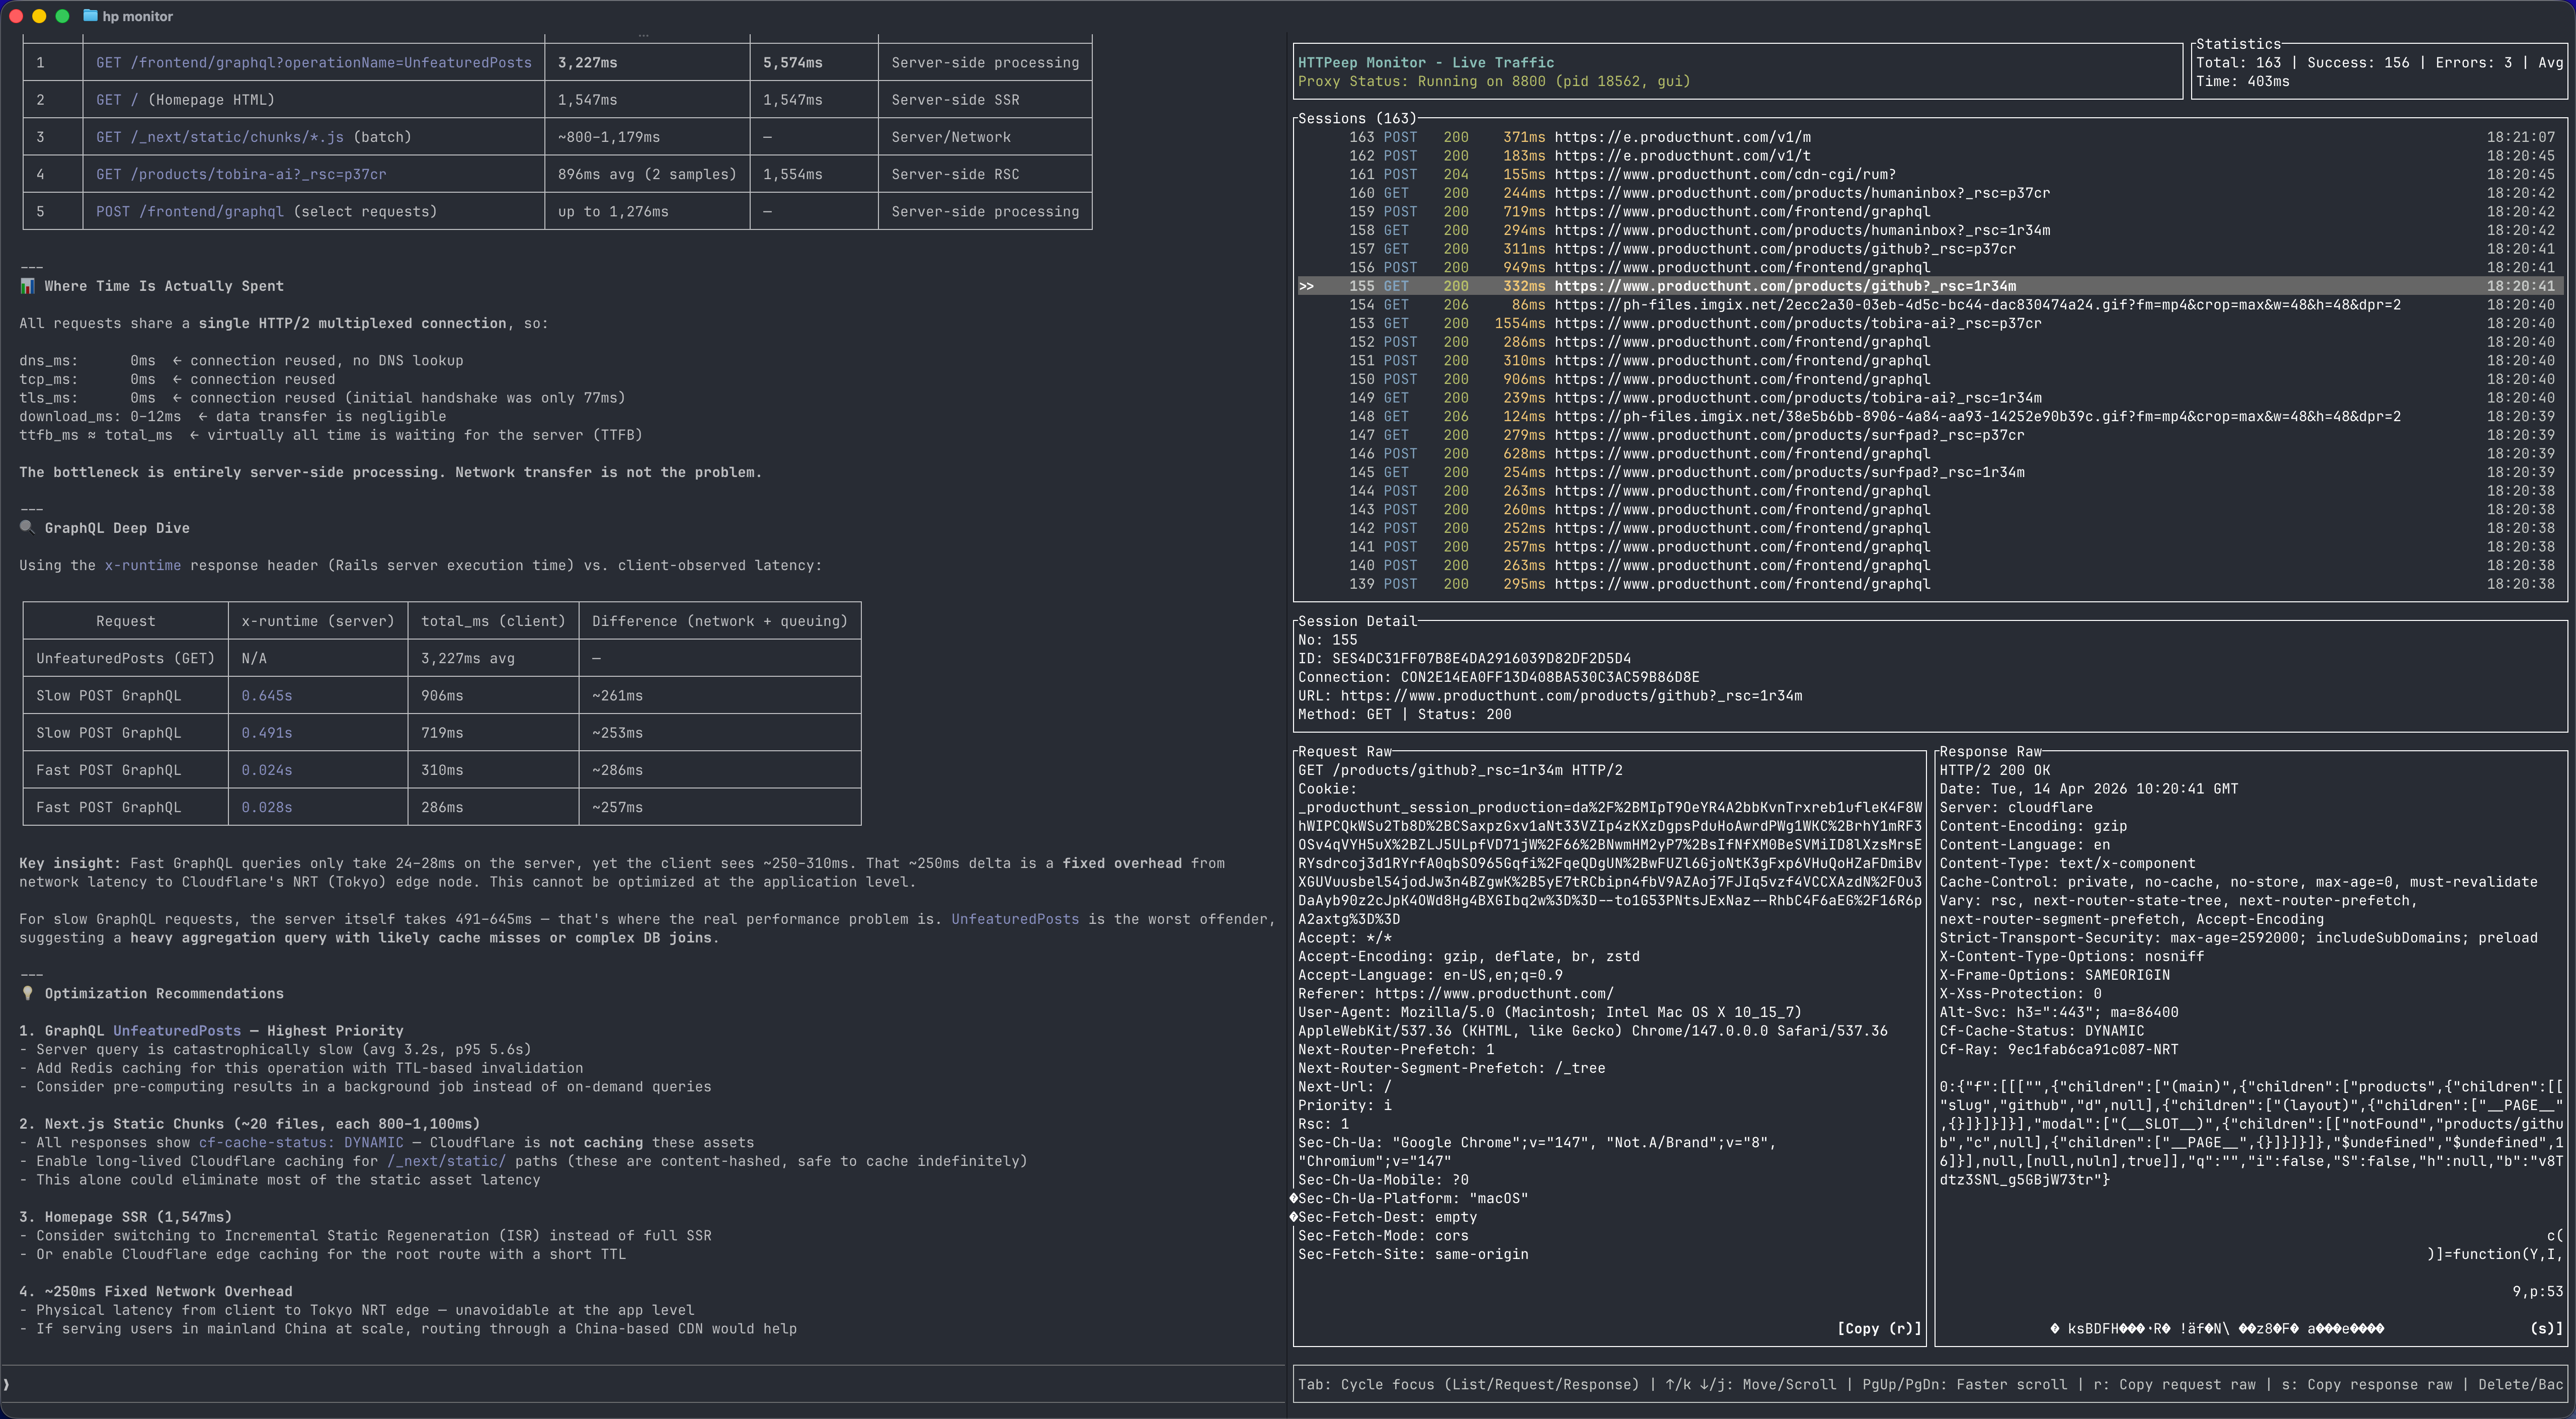2576x1419 pixels.
Task: Click the lightbulb icon beside "Optimization Recommendations"
Action: tap(27, 993)
